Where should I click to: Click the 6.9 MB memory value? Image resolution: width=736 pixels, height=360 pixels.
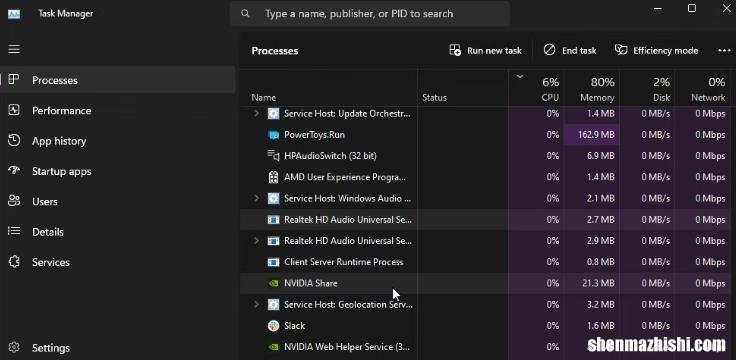pyautogui.click(x=601, y=156)
